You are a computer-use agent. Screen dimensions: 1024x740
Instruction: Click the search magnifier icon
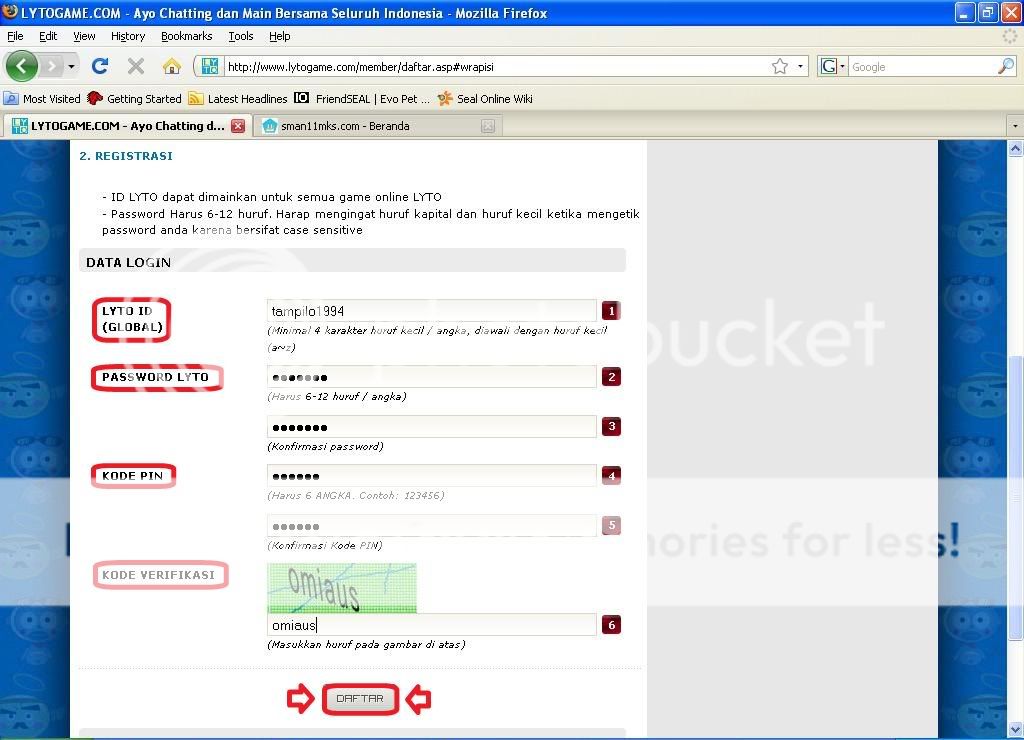(x=1005, y=67)
